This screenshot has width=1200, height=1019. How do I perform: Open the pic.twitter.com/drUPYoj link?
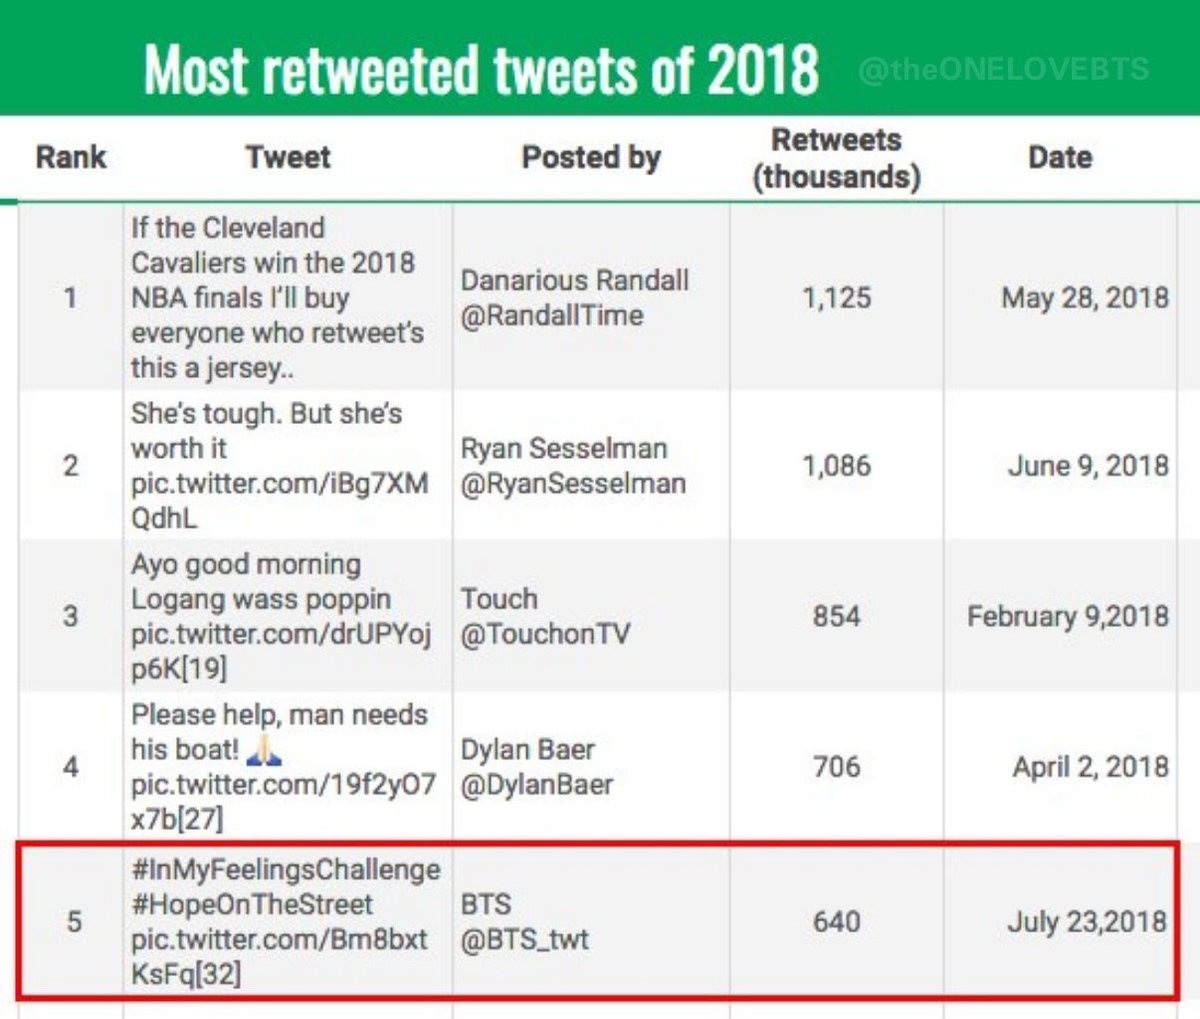pyautogui.click(x=281, y=634)
